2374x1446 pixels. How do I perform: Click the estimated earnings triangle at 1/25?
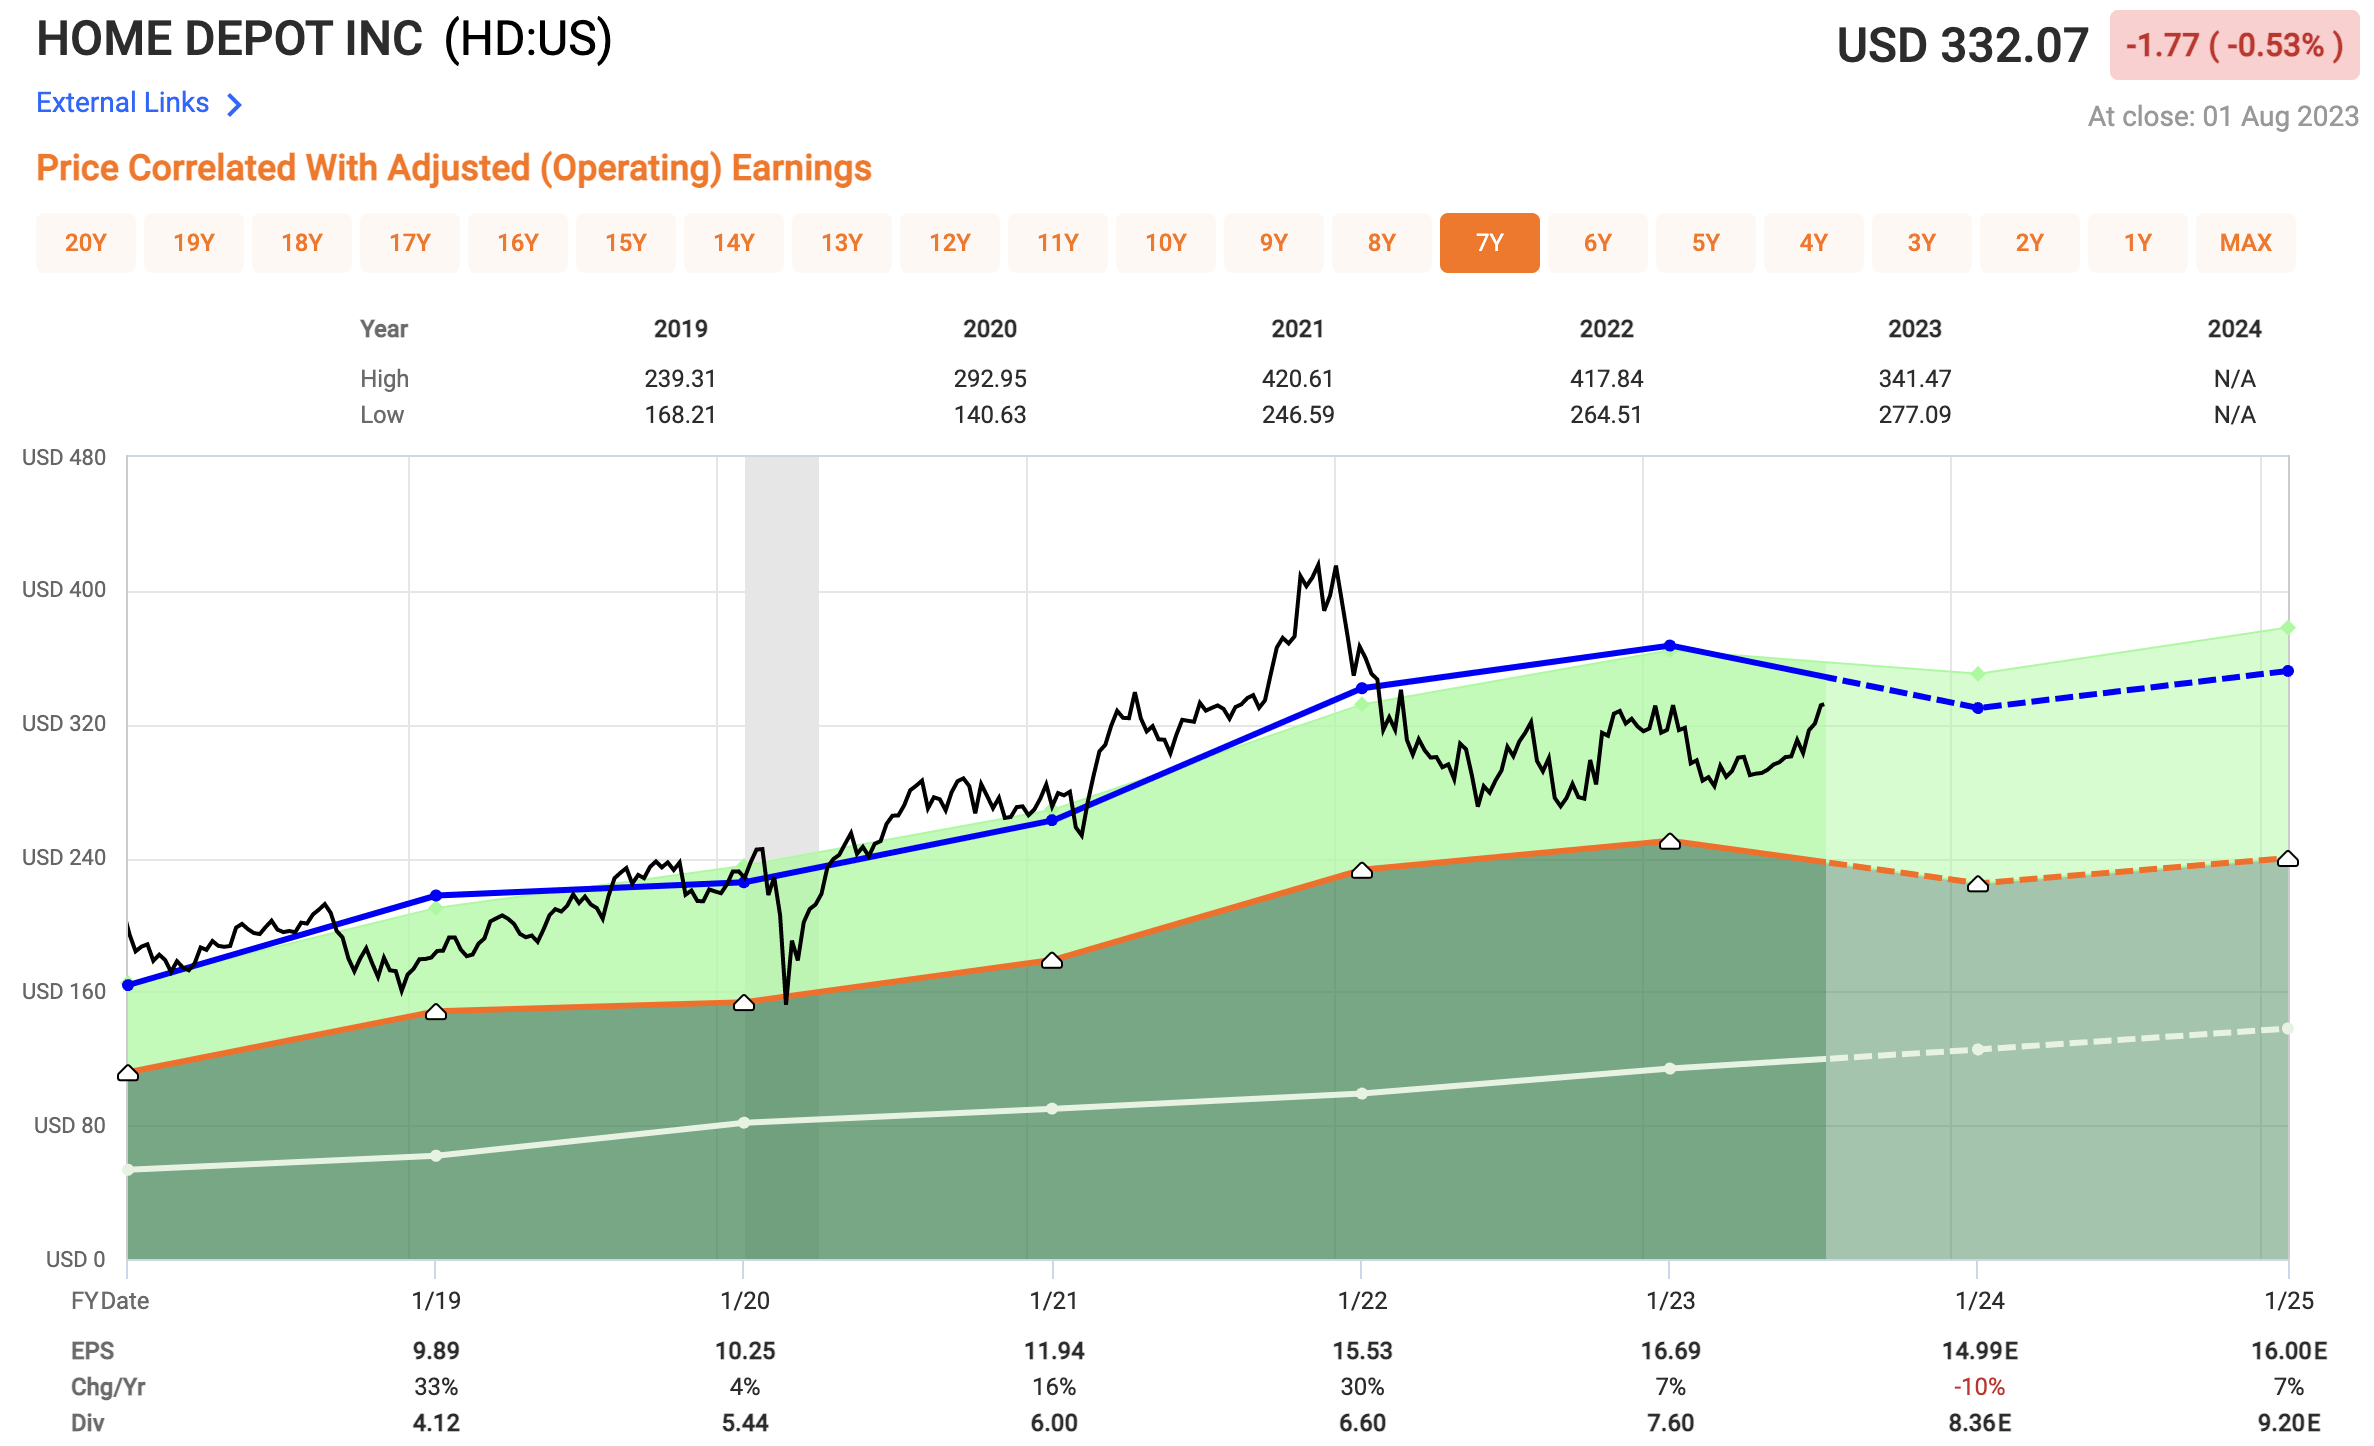click(2288, 859)
